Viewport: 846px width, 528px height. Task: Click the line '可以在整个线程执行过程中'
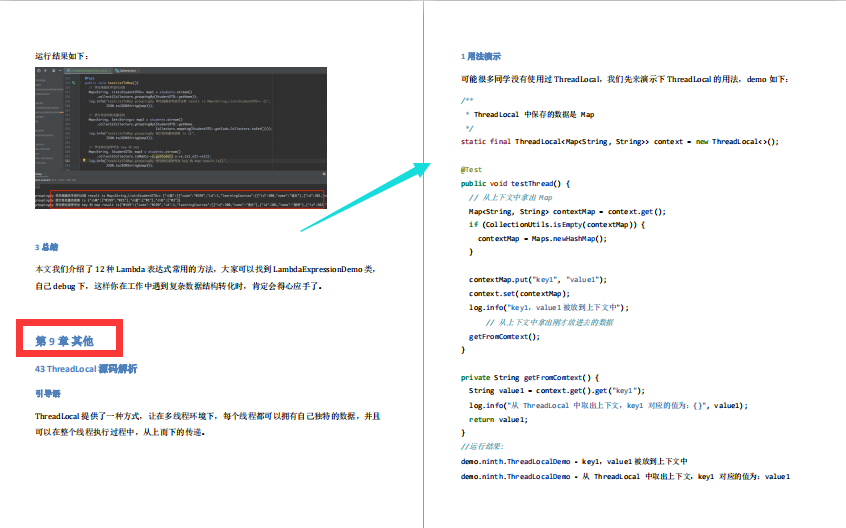tap(120, 432)
